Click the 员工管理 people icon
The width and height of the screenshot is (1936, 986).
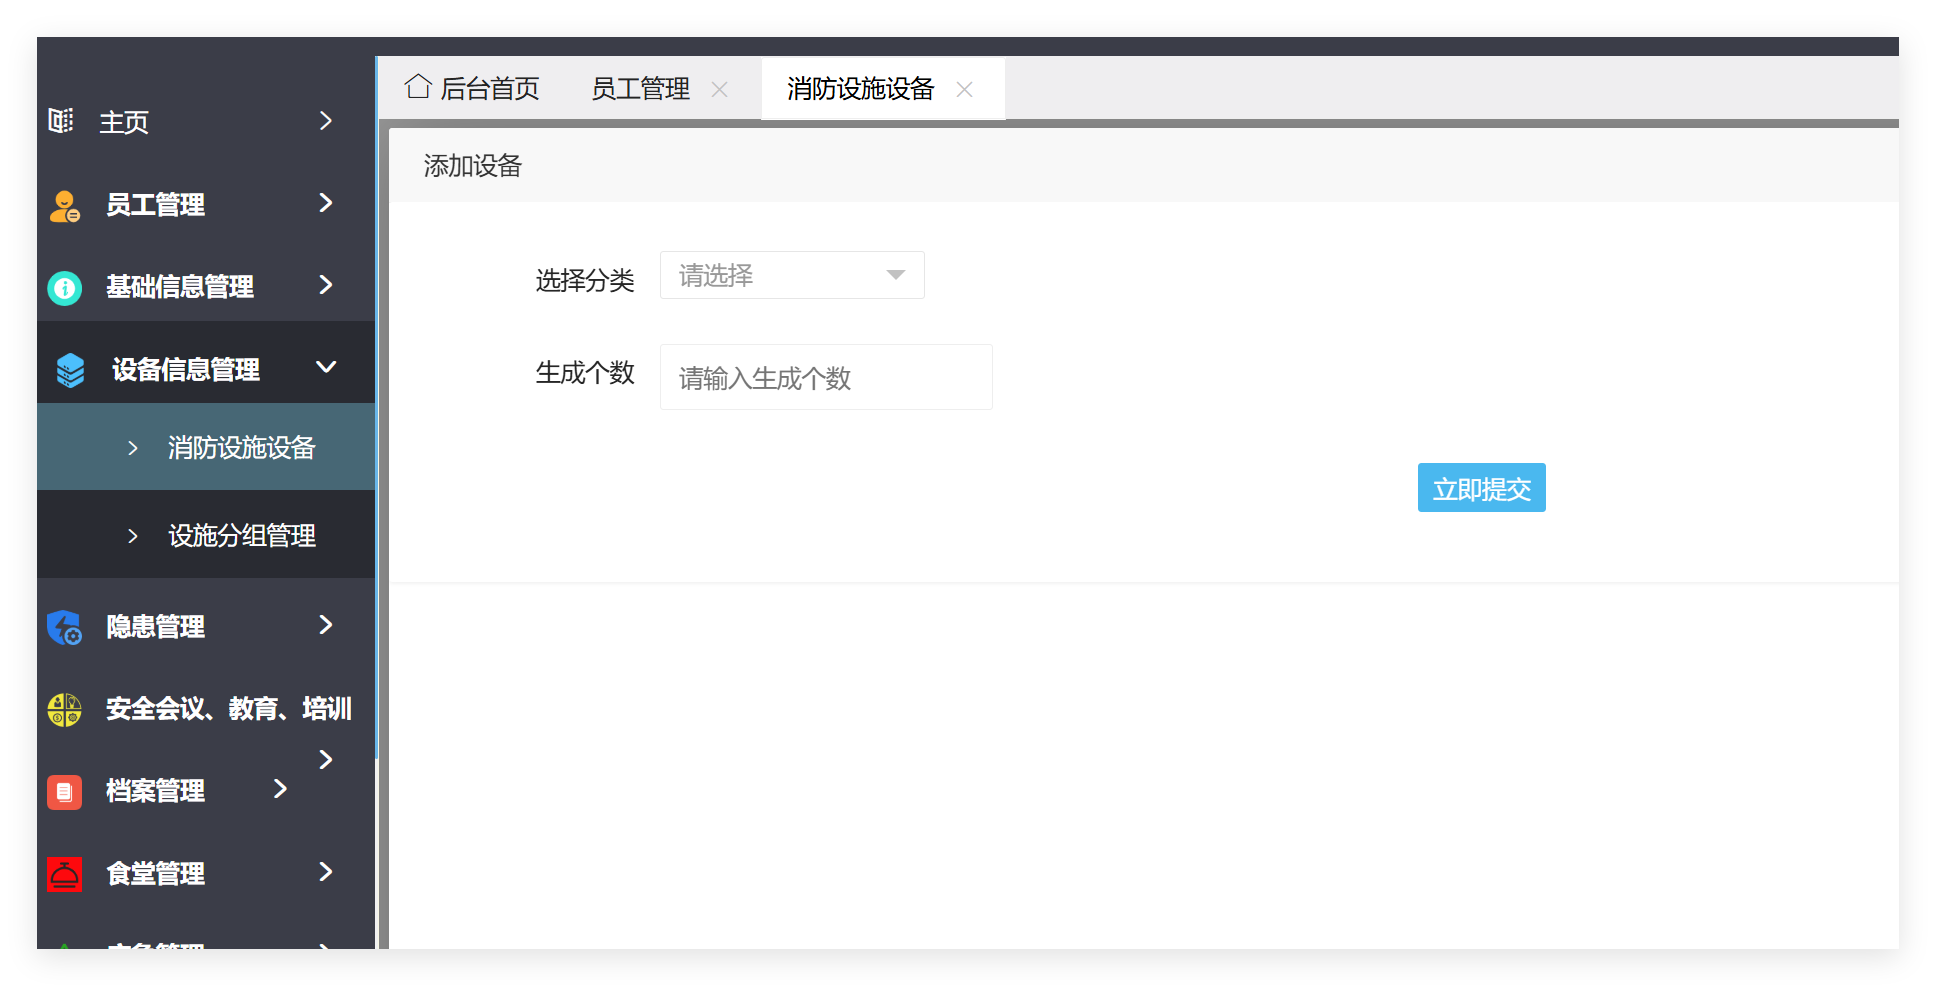pyautogui.click(x=63, y=205)
